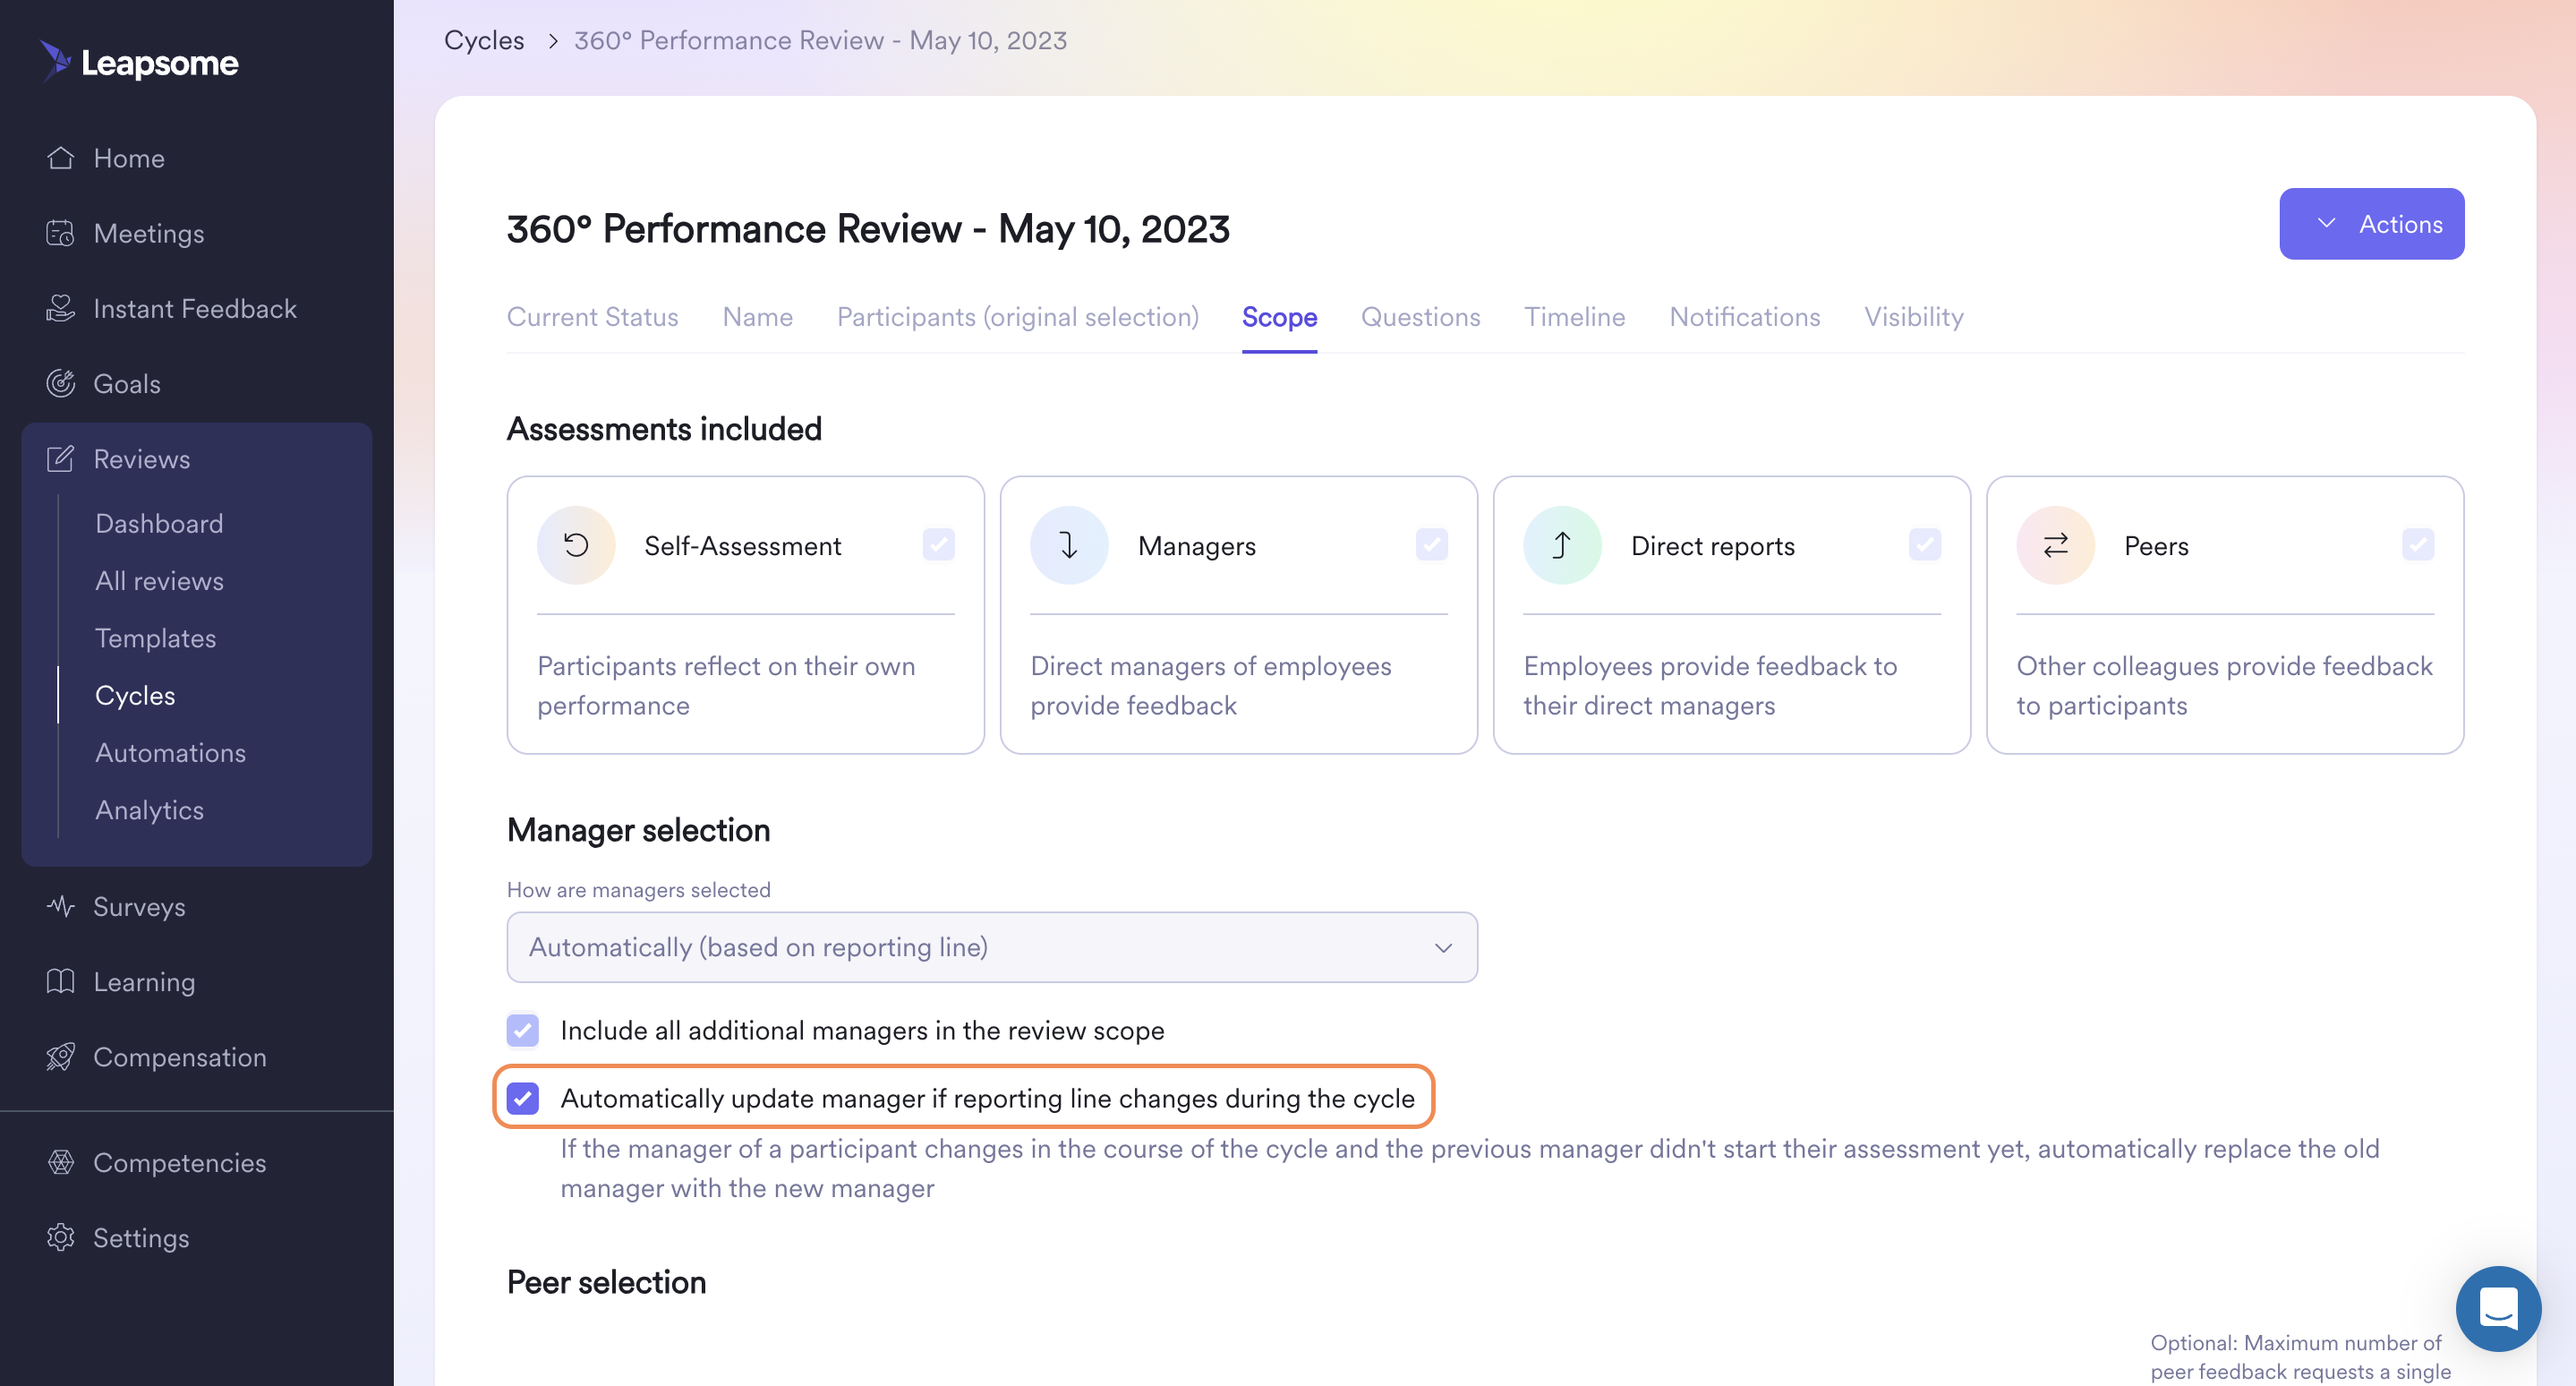Switch to the Visibility tab
Image resolution: width=2576 pixels, height=1386 pixels.
(1913, 317)
